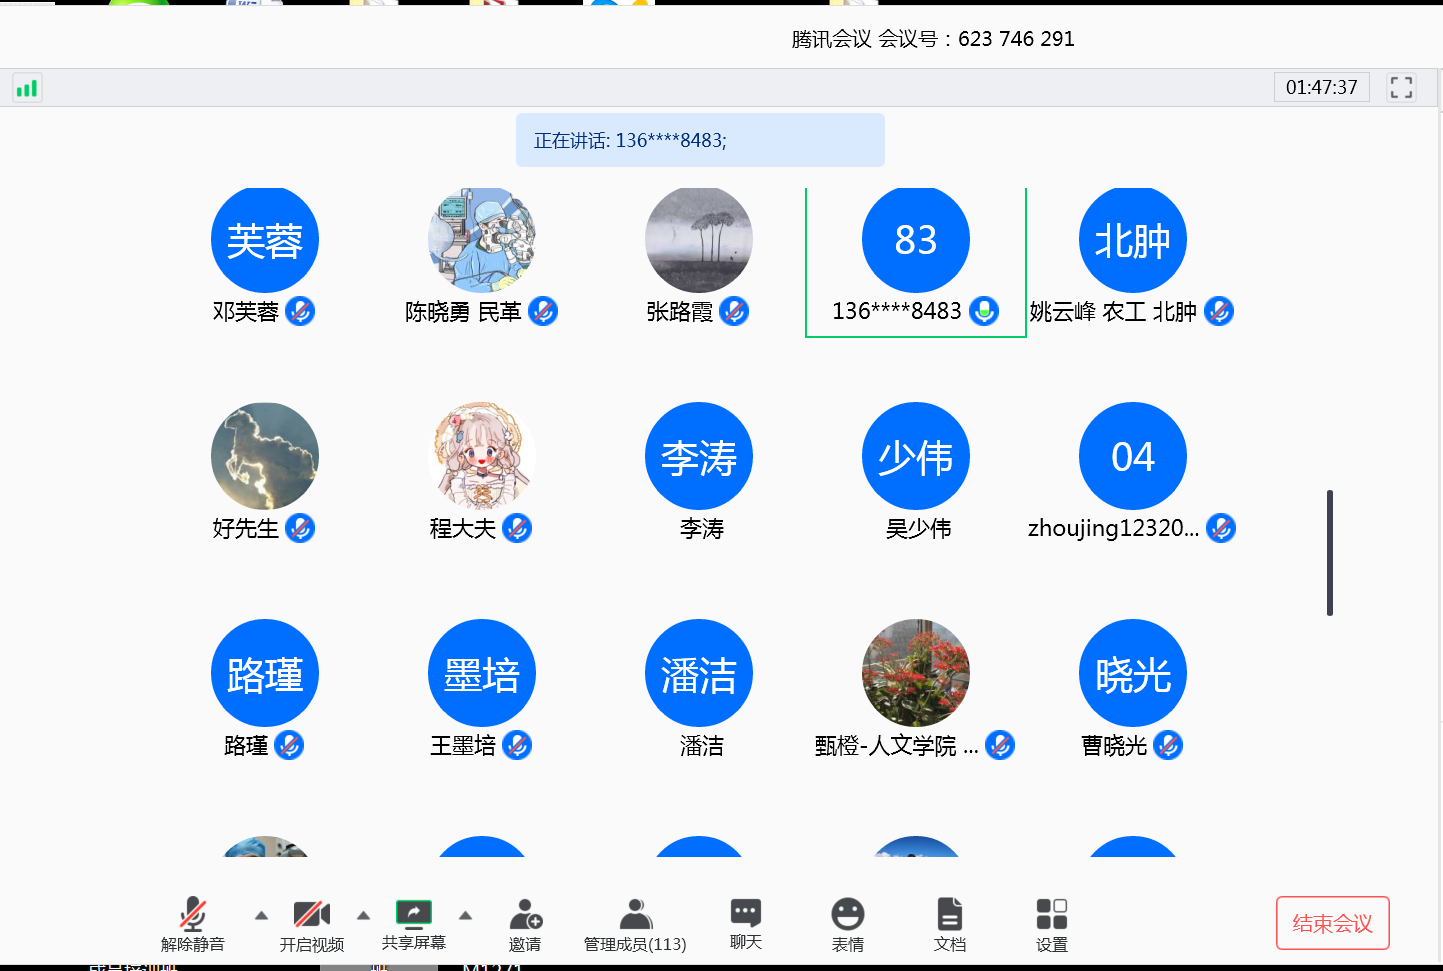Click muted mic icon beside 甄橙-人文学院

[x=1000, y=745]
